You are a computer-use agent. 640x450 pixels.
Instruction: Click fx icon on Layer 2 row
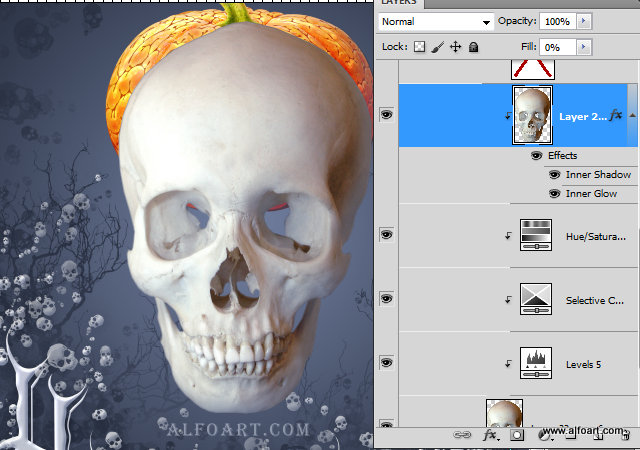(x=616, y=115)
